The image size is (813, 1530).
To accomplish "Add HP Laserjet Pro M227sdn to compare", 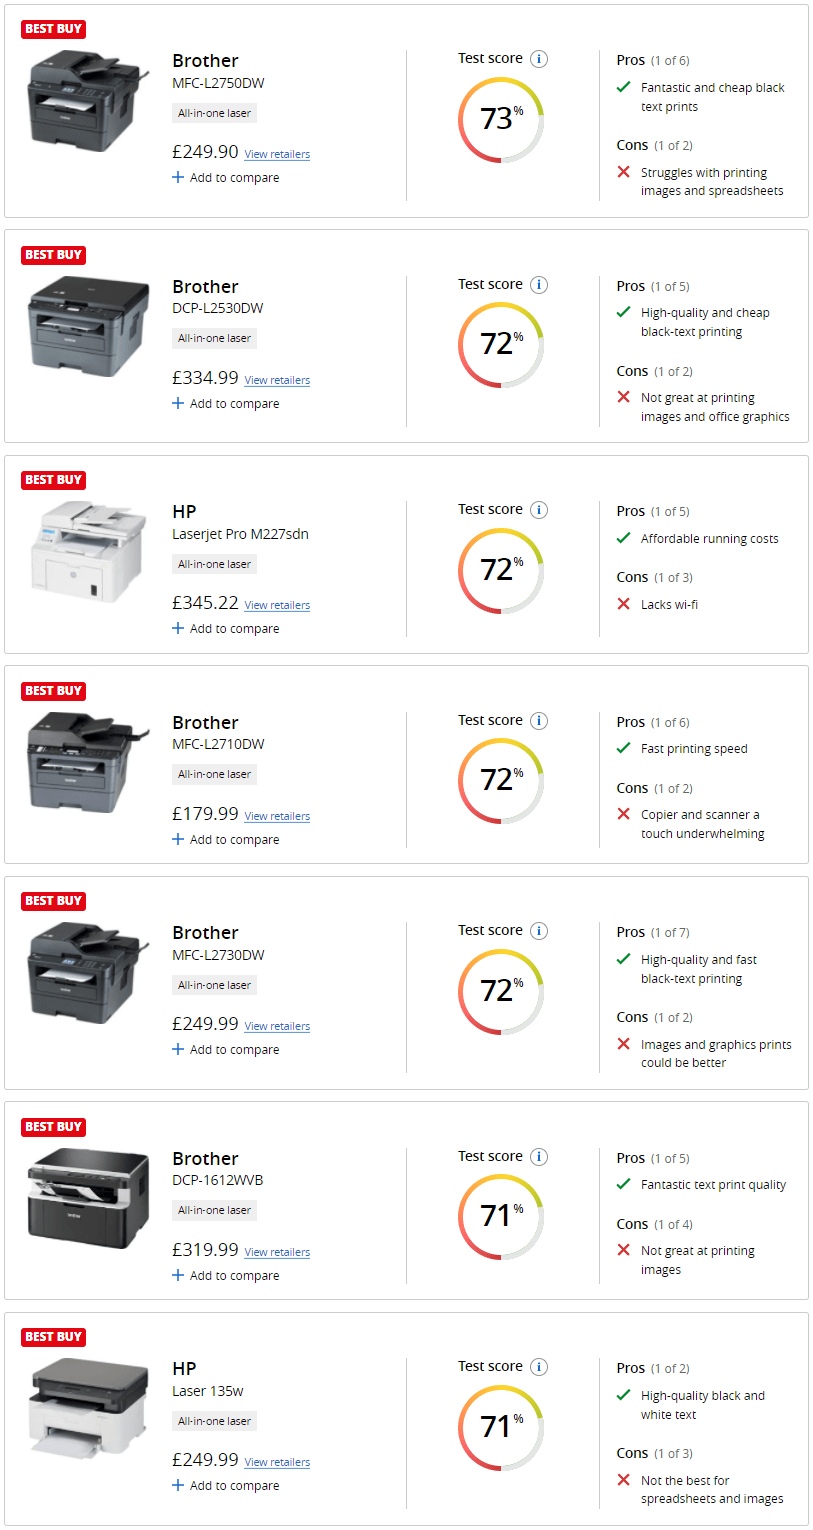I will 226,629.
